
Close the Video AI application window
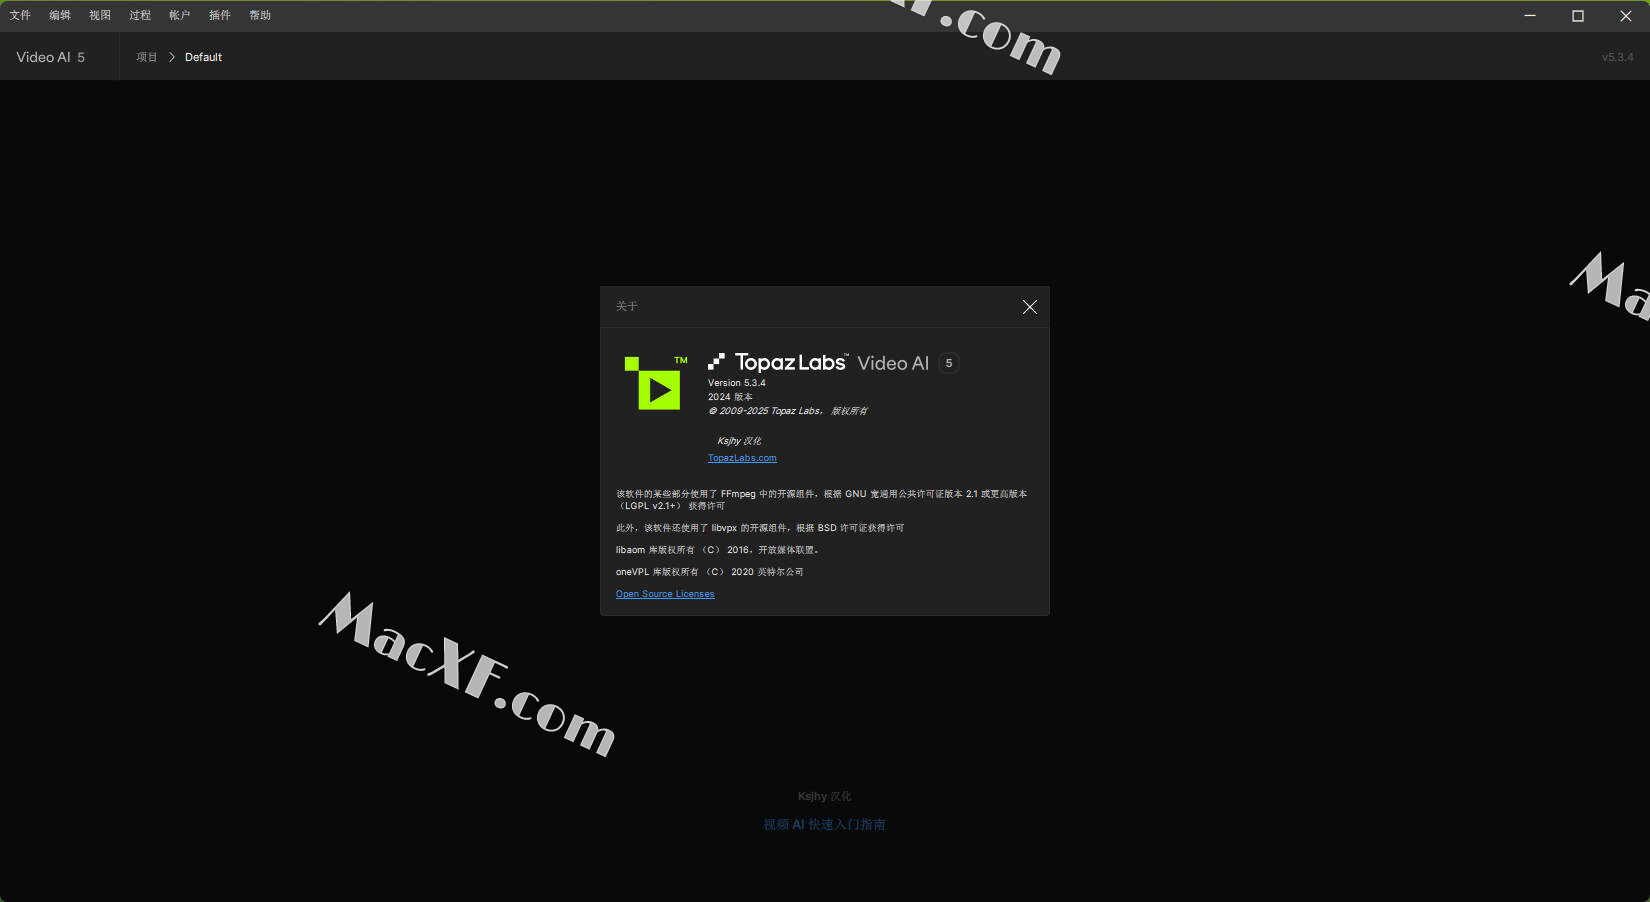tap(1626, 16)
